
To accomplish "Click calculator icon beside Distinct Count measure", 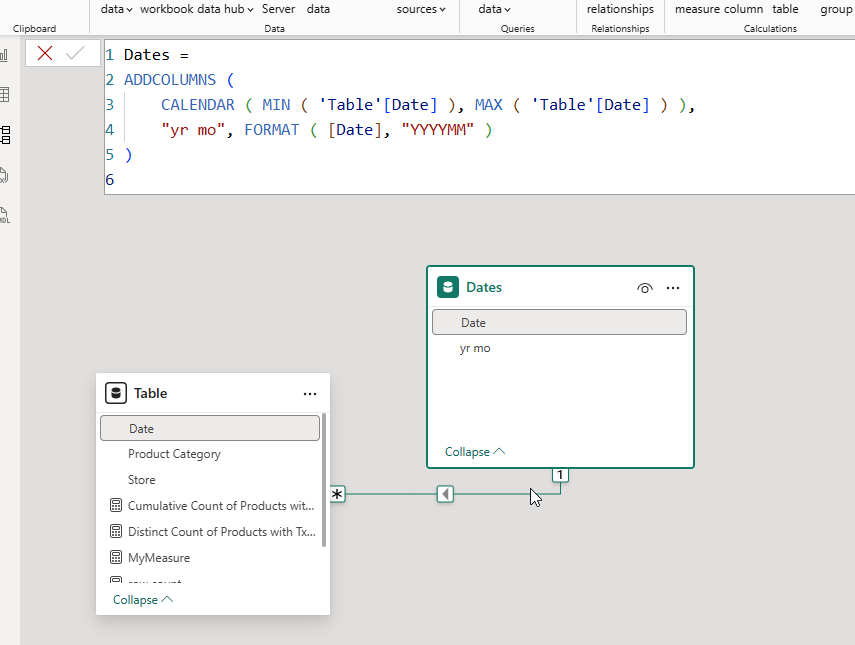I will 116,532.
